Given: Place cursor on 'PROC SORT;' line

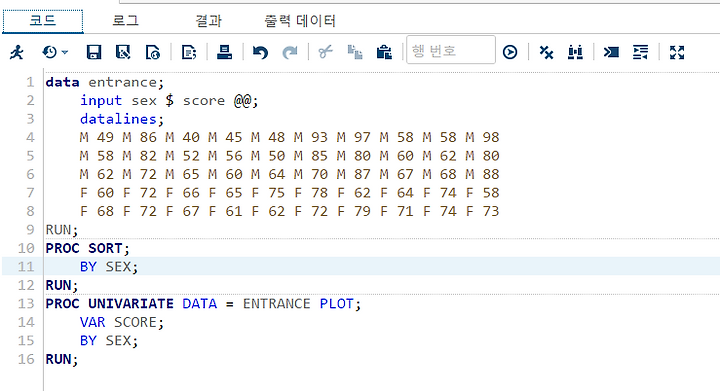Looking at the screenshot, I should click(87, 248).
